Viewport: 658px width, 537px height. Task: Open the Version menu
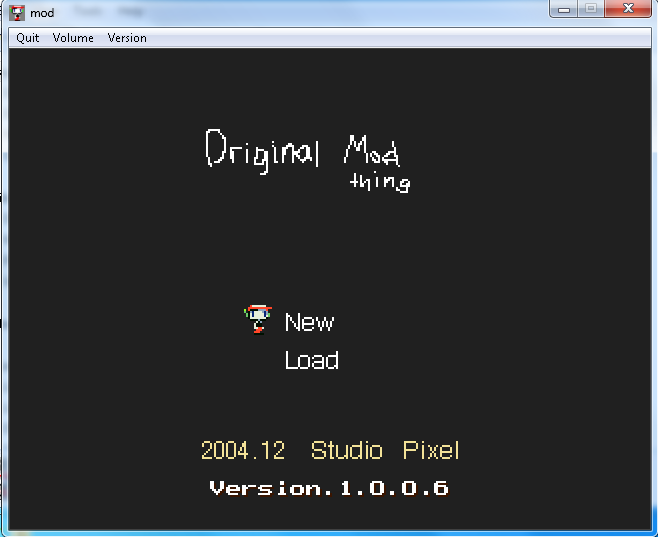point(127,38)
